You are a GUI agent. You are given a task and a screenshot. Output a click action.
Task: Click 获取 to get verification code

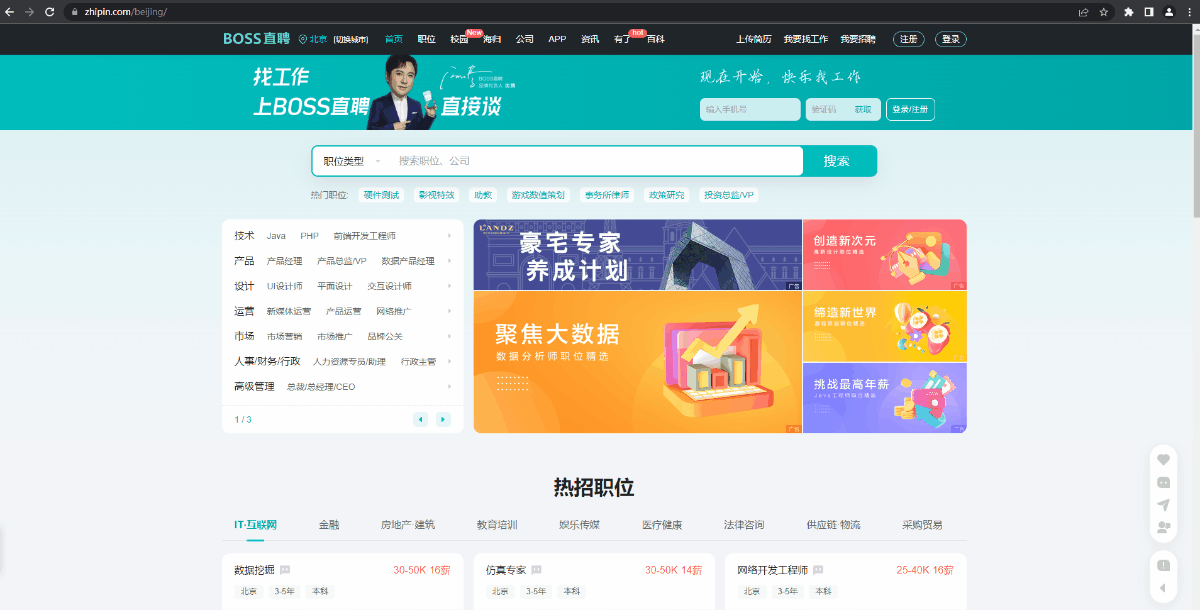coord(862,109)
